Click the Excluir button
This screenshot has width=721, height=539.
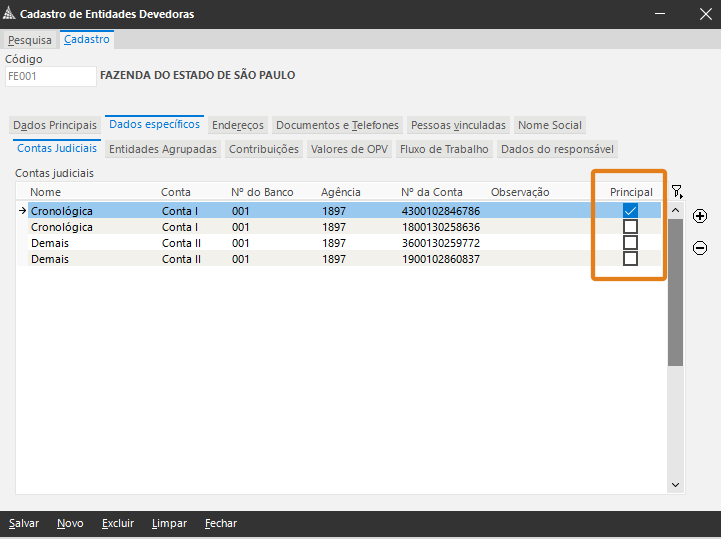pyautogui.click(x=118, y=523)
